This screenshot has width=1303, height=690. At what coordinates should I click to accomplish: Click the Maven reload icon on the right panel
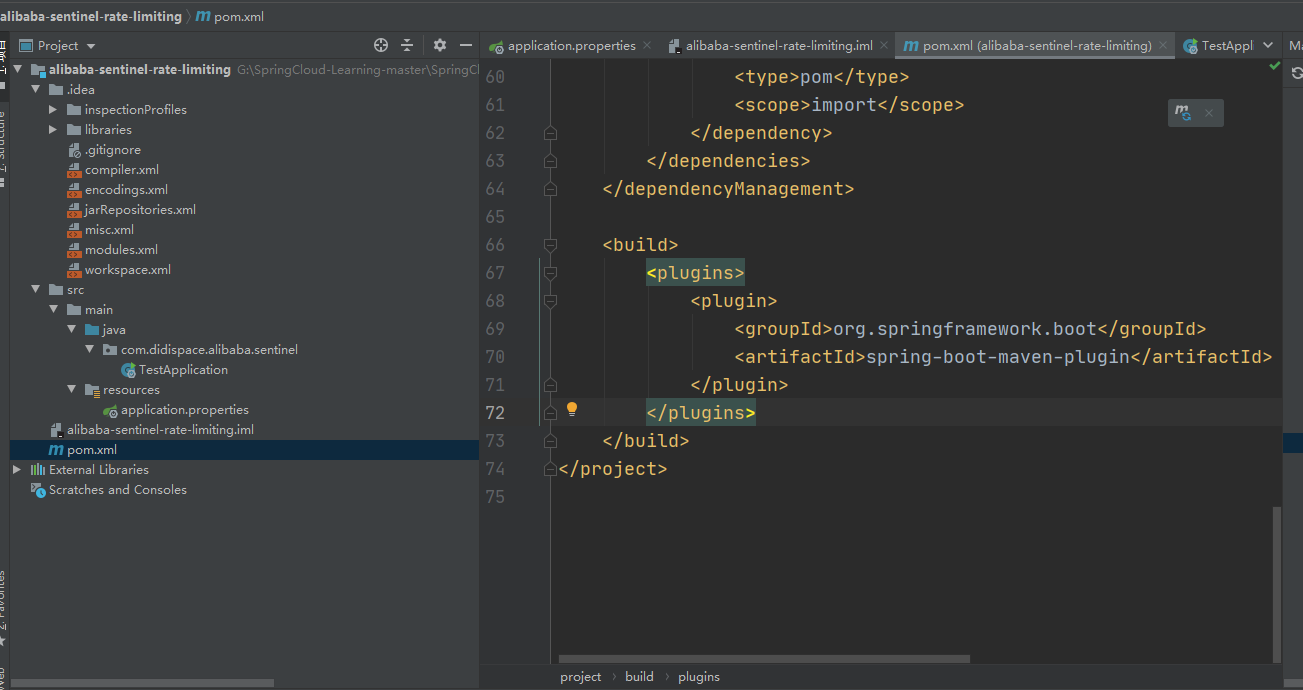1297,73
